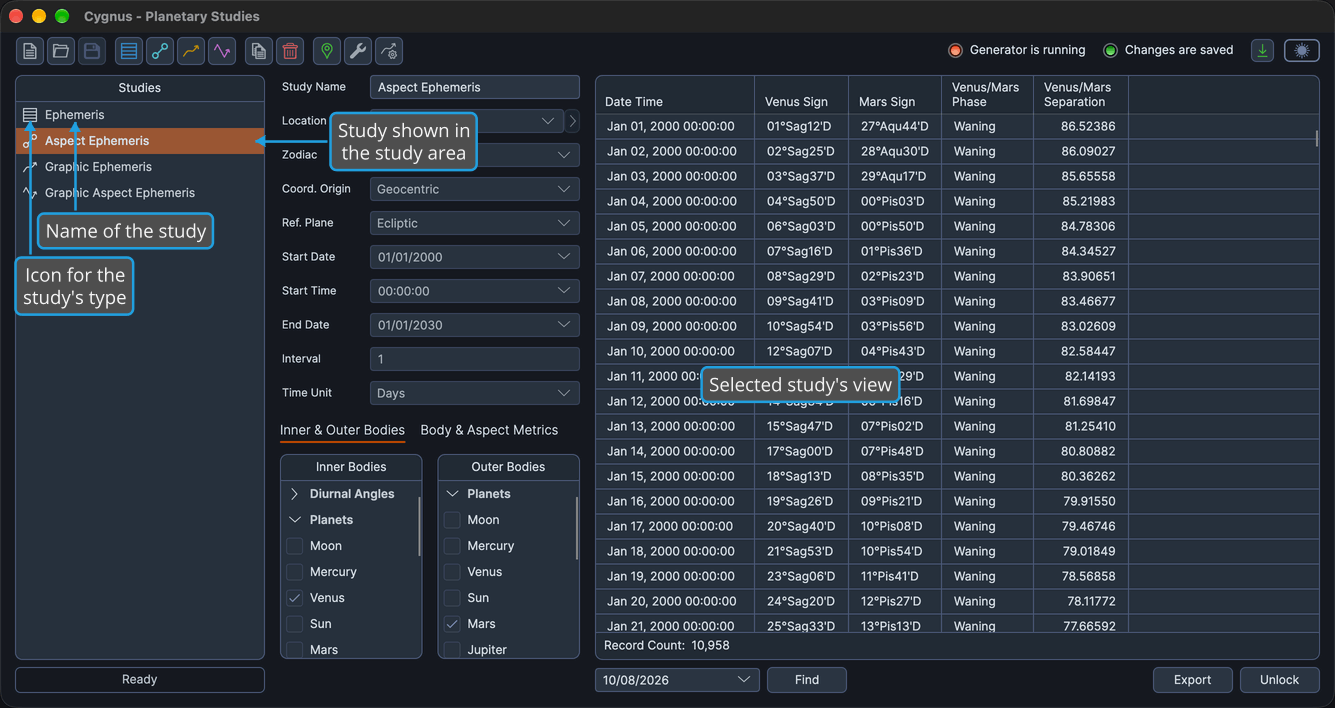Add a Graphic Ephemeris study from toolbar
Viewport: 1335px width, 708px height.
191,51
